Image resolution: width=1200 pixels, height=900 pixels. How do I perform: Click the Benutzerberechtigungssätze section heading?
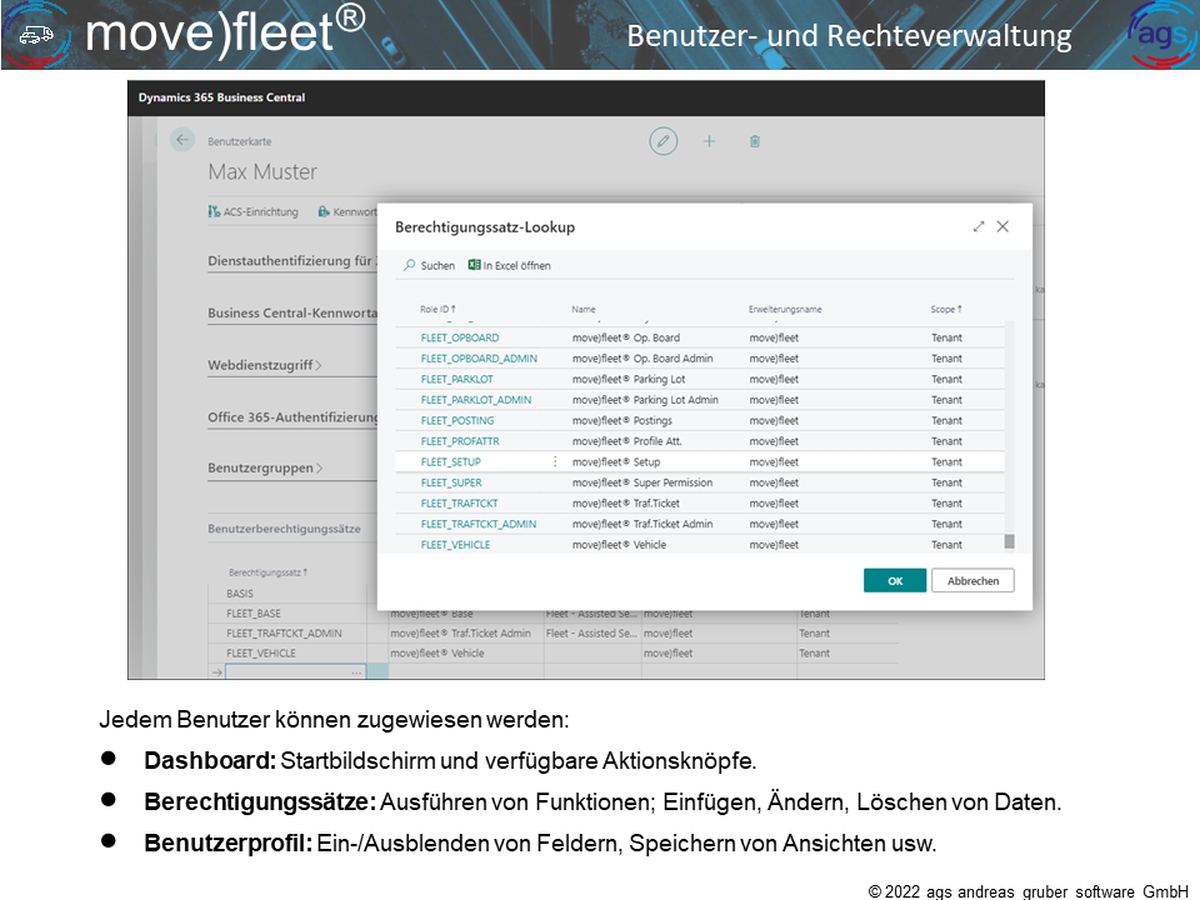point(284,528)
